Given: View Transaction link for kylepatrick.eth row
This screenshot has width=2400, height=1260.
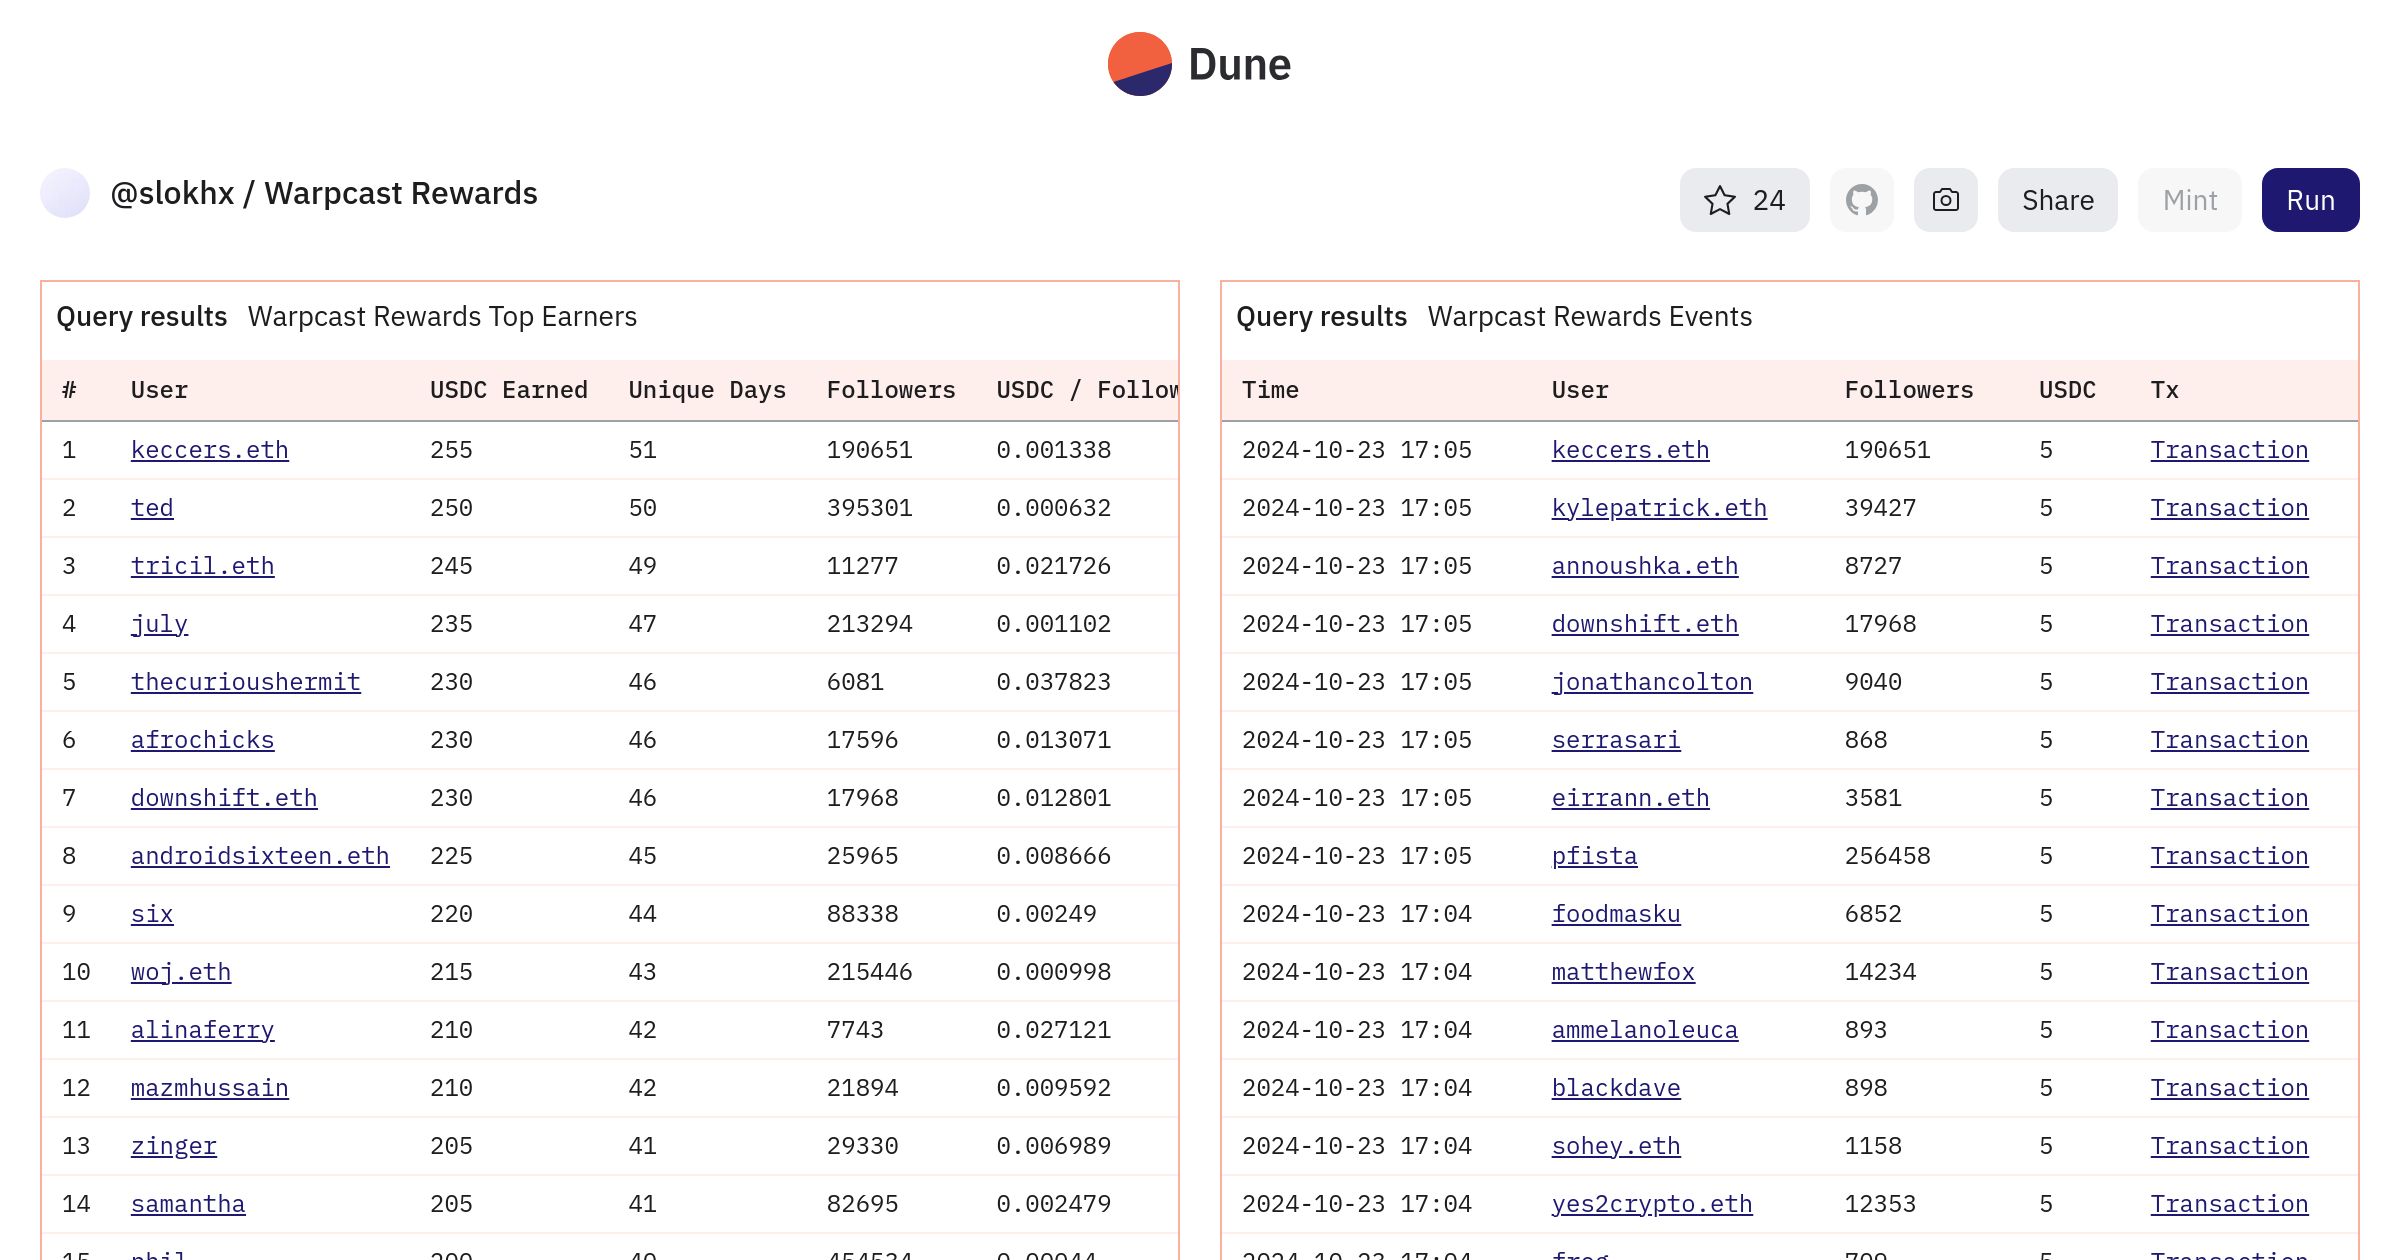Looking at the screenshot, I should click(2229, 508).
